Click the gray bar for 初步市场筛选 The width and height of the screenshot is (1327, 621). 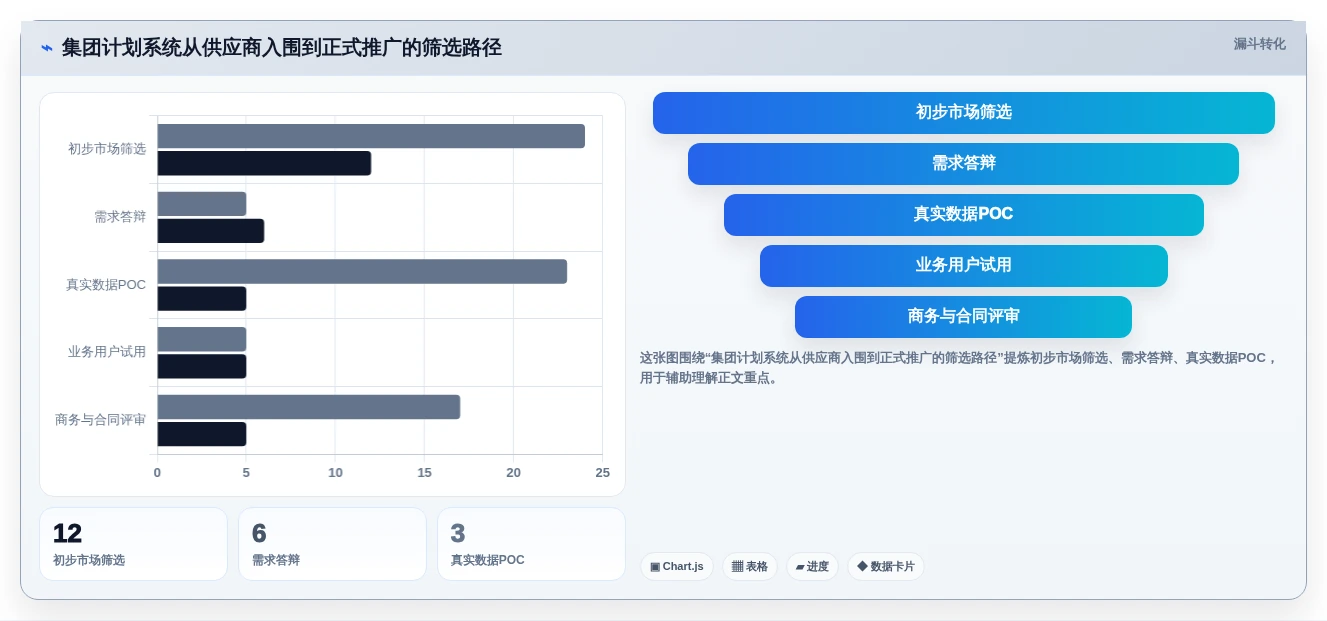tap(371, 136)
